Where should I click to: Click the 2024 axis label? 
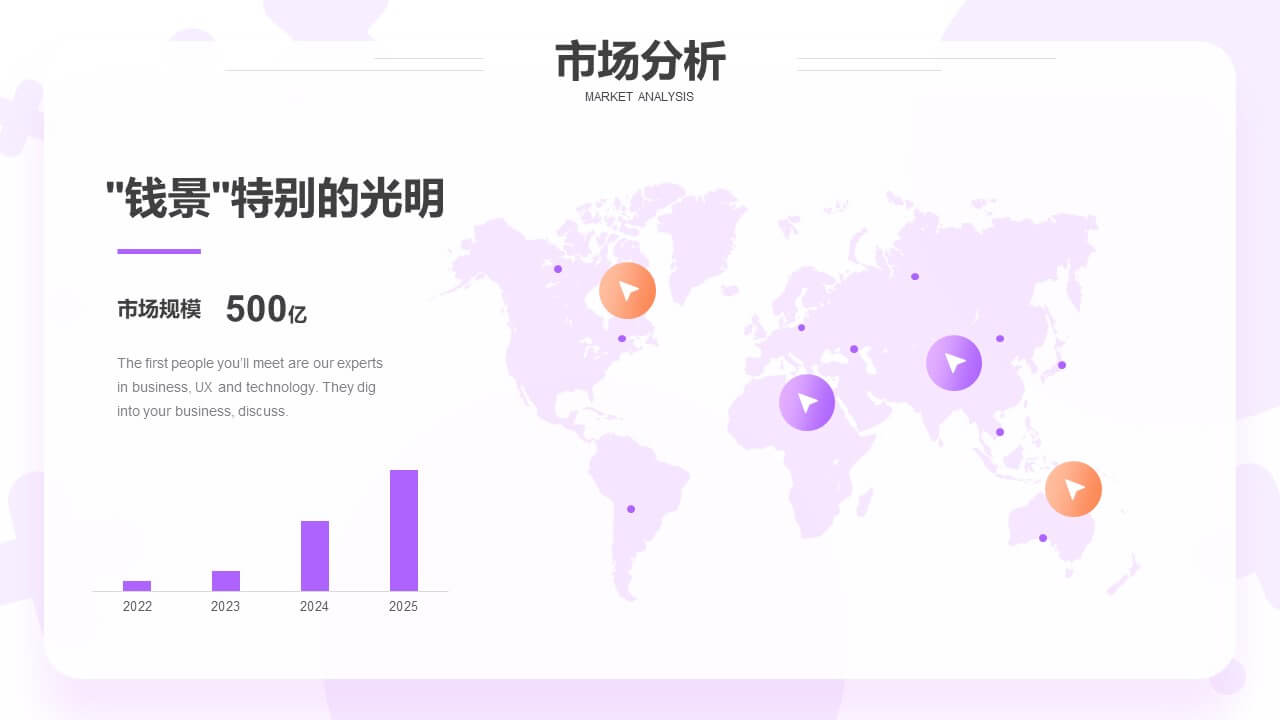(315, 607)
